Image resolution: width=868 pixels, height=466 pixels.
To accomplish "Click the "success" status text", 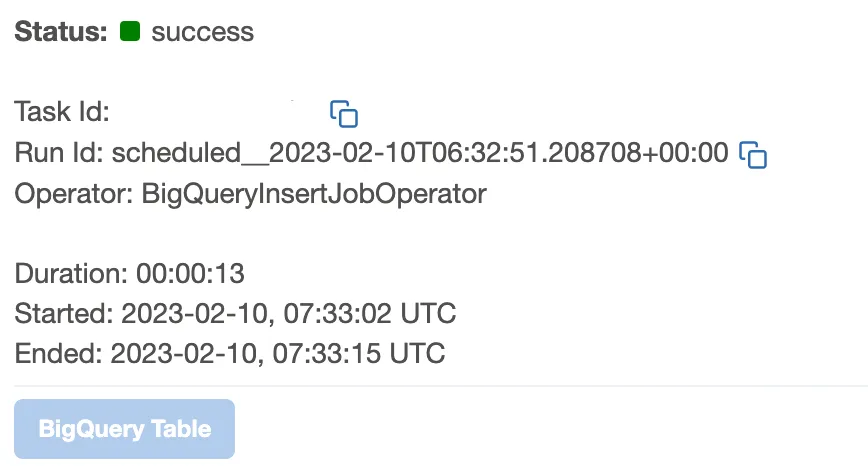I will (202, 32).
